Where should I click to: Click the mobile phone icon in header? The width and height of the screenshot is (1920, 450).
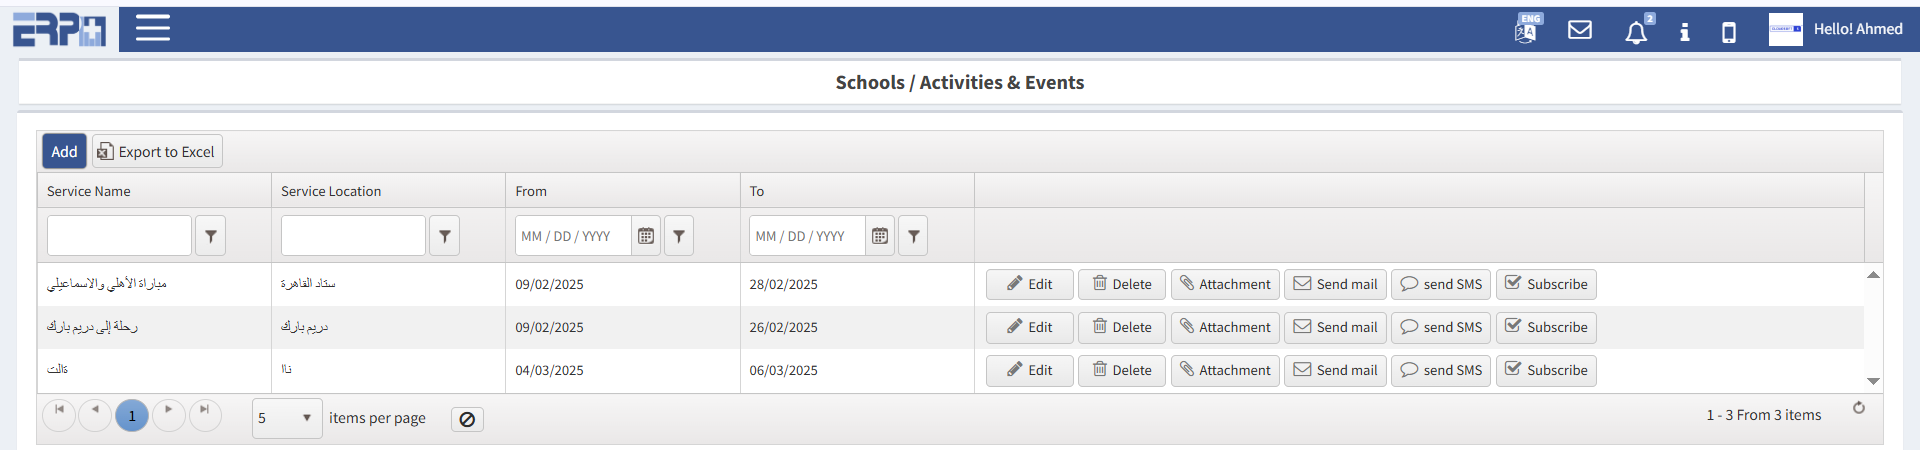pos(1728,32)
